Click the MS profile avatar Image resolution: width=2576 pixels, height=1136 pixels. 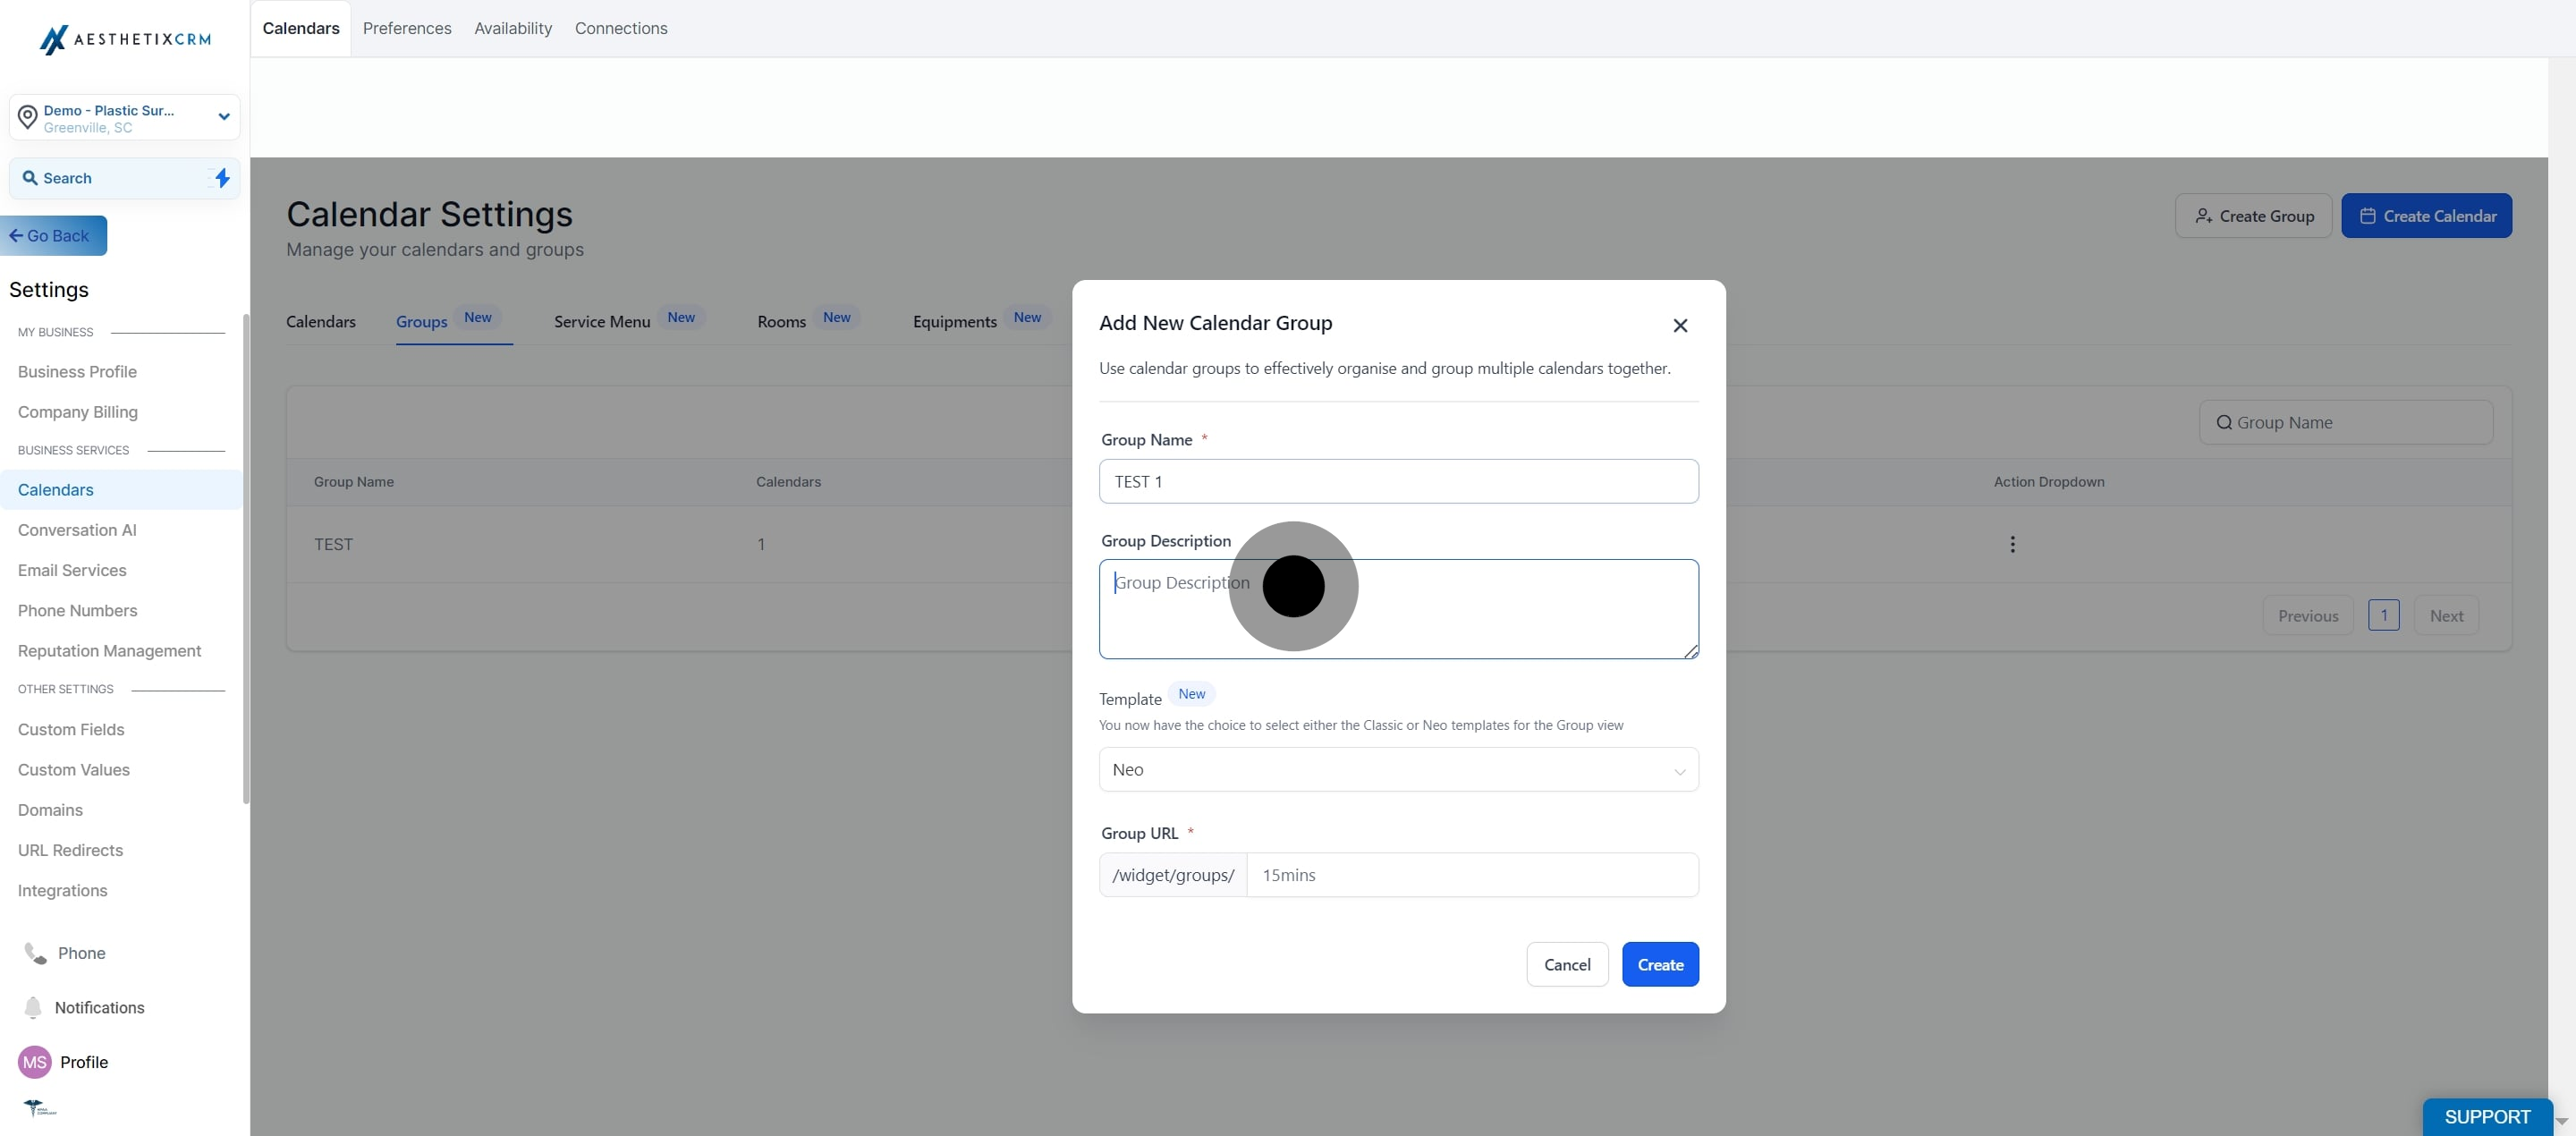pyautogui.click(x=35, y=1062)
